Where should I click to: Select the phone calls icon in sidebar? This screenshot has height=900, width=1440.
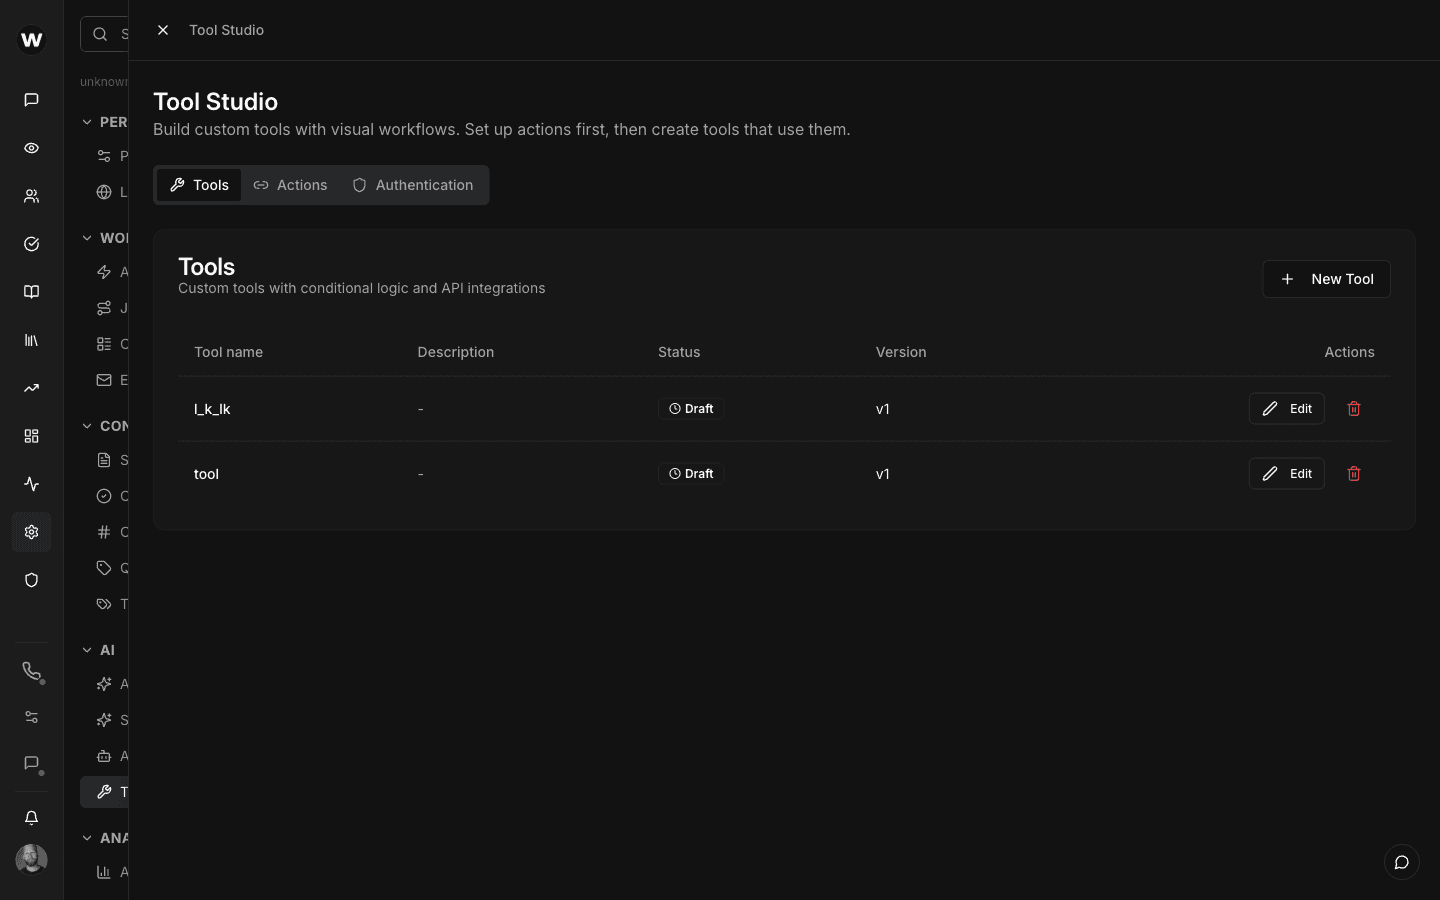(31, 672)
